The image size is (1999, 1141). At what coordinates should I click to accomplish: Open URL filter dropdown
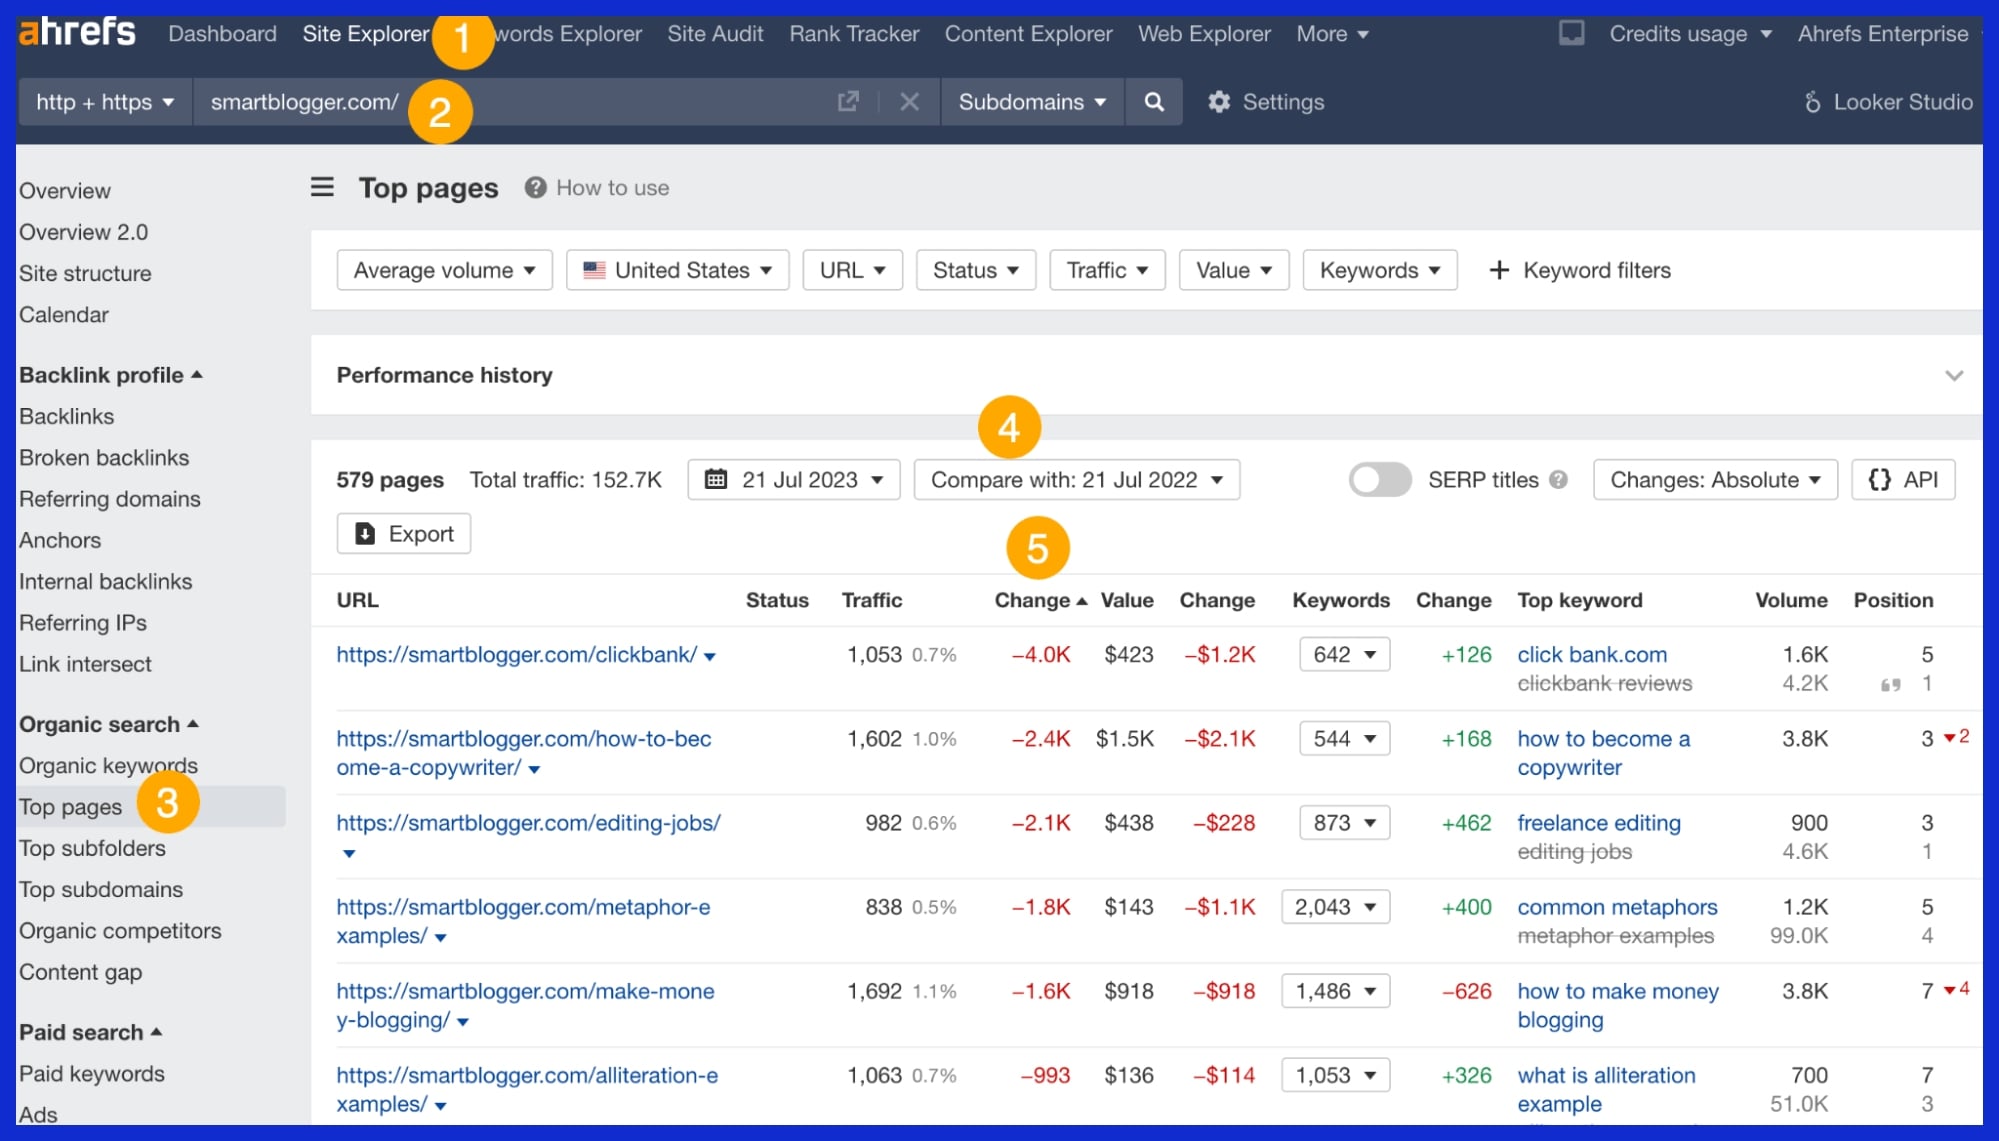(853, 270)
